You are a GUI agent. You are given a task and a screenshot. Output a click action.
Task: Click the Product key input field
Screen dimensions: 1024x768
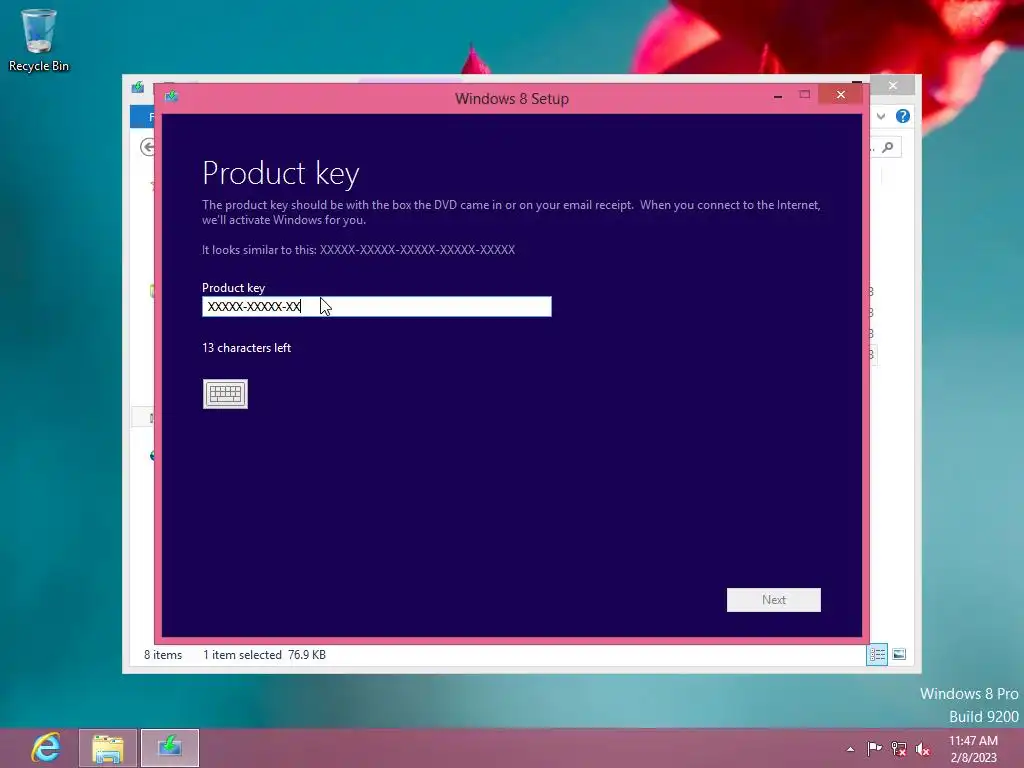pyautogui.click(x=377, y=306)
